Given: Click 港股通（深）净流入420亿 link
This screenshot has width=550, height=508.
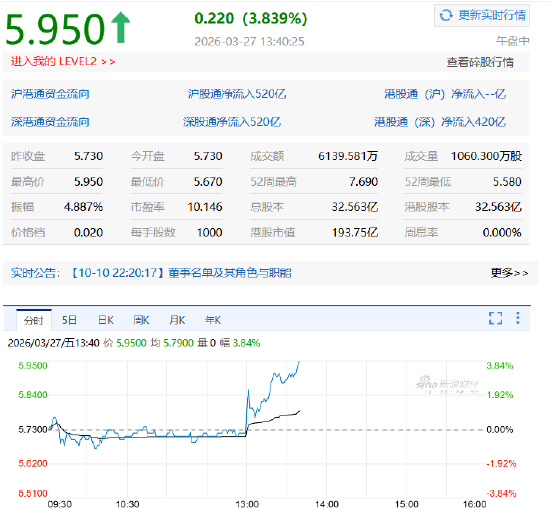Looking at the screenshot, I should tap(440, 122).
